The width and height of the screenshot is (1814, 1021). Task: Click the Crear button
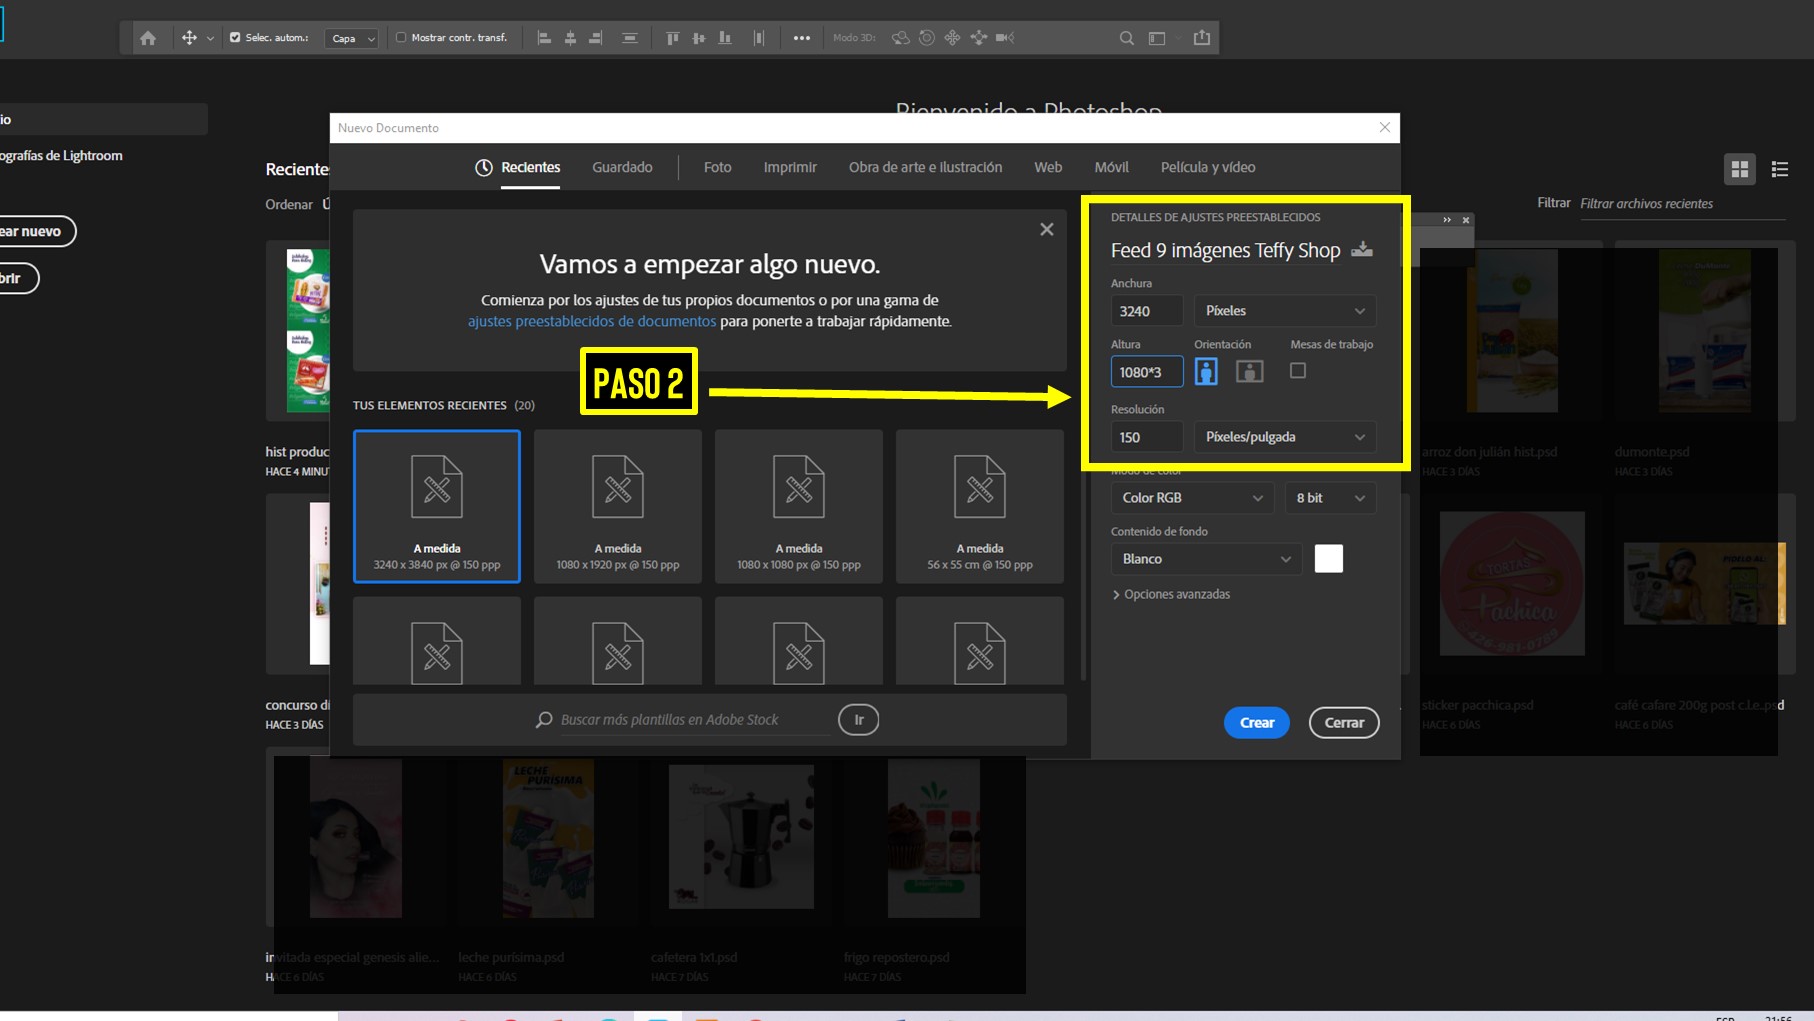(1257, 723)
